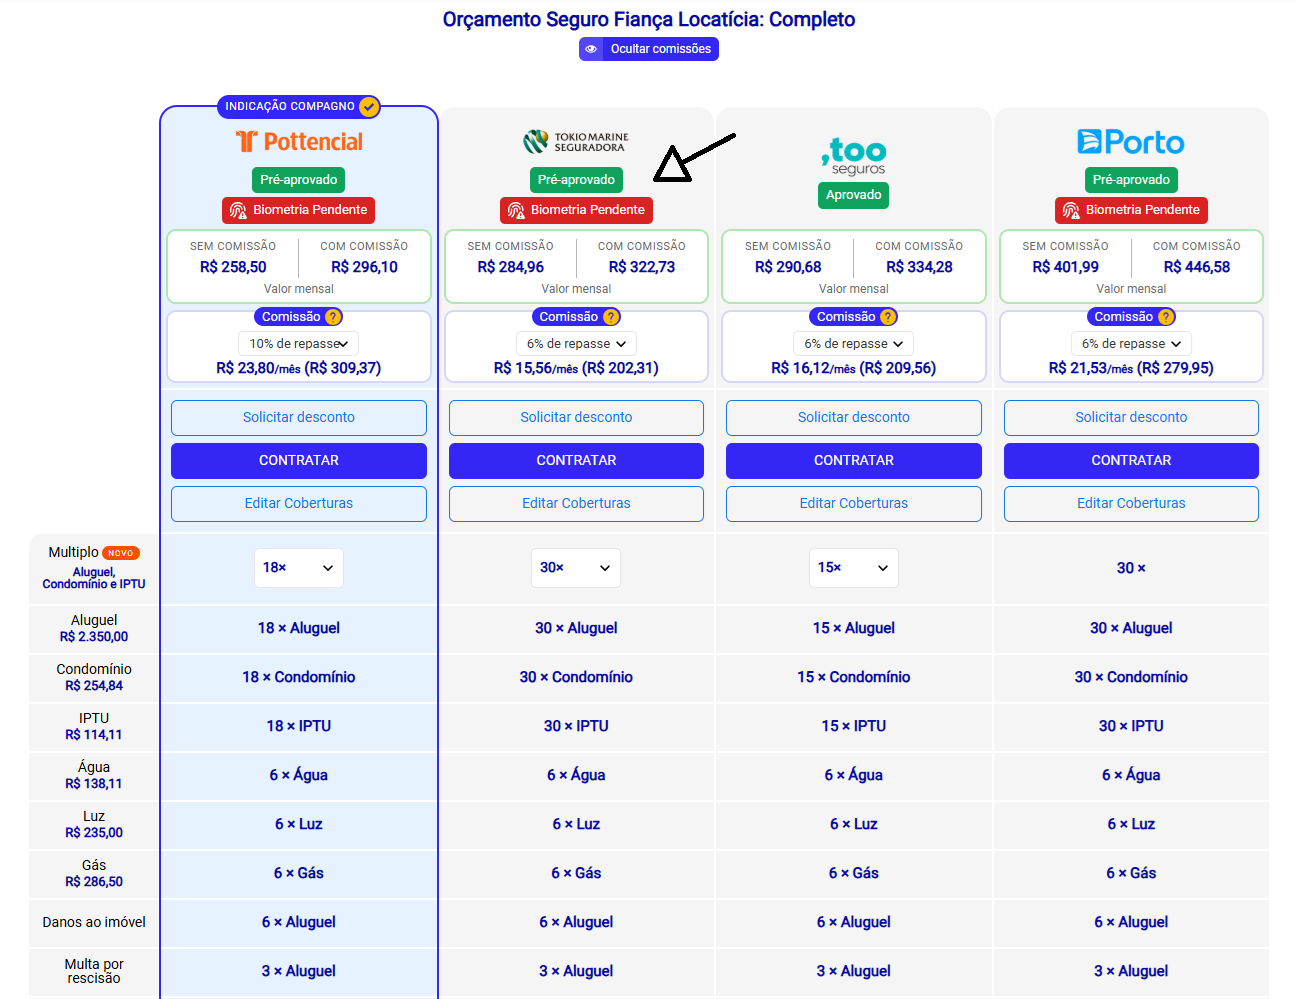Click 15 × Aluguel cell in Too Seguros

click(x=854, y=628)
